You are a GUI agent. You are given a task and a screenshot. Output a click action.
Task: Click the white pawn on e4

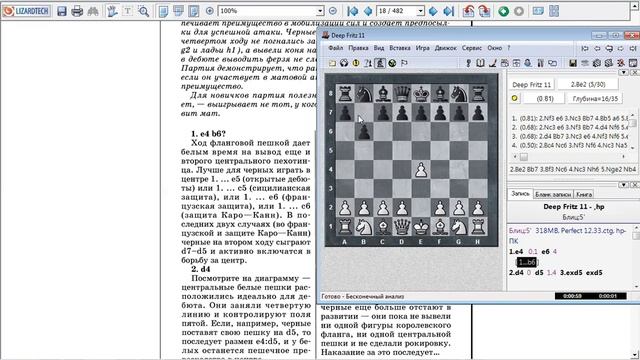[x=421, y=169]
